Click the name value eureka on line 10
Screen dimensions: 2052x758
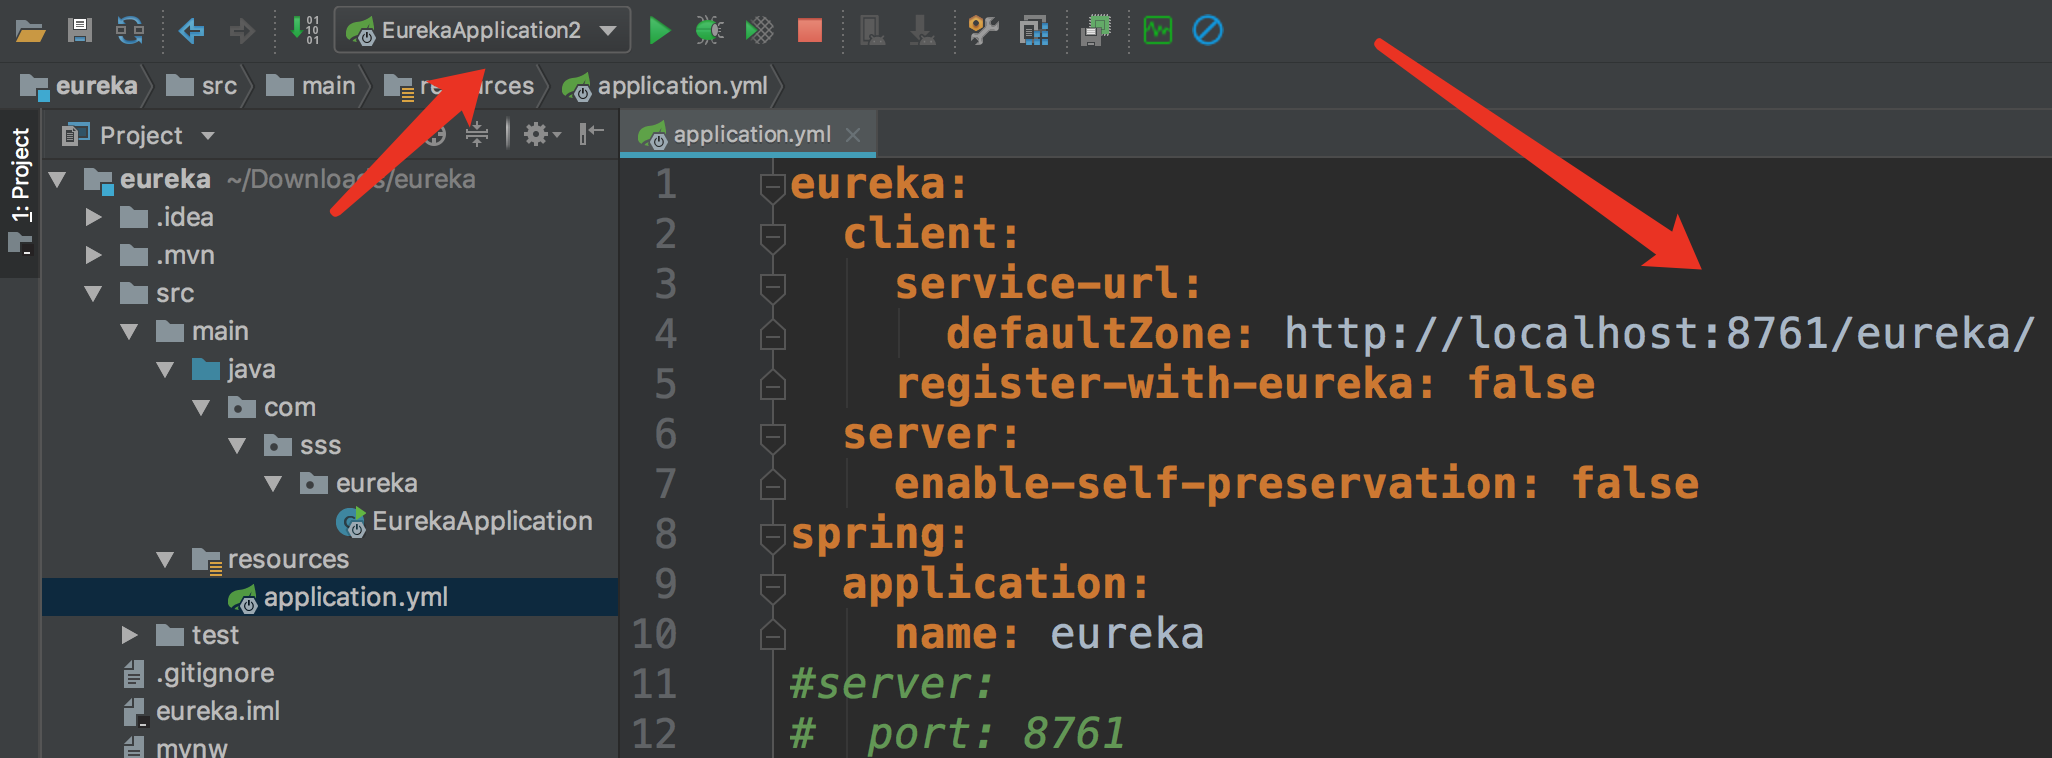[x=1127, y=634]
